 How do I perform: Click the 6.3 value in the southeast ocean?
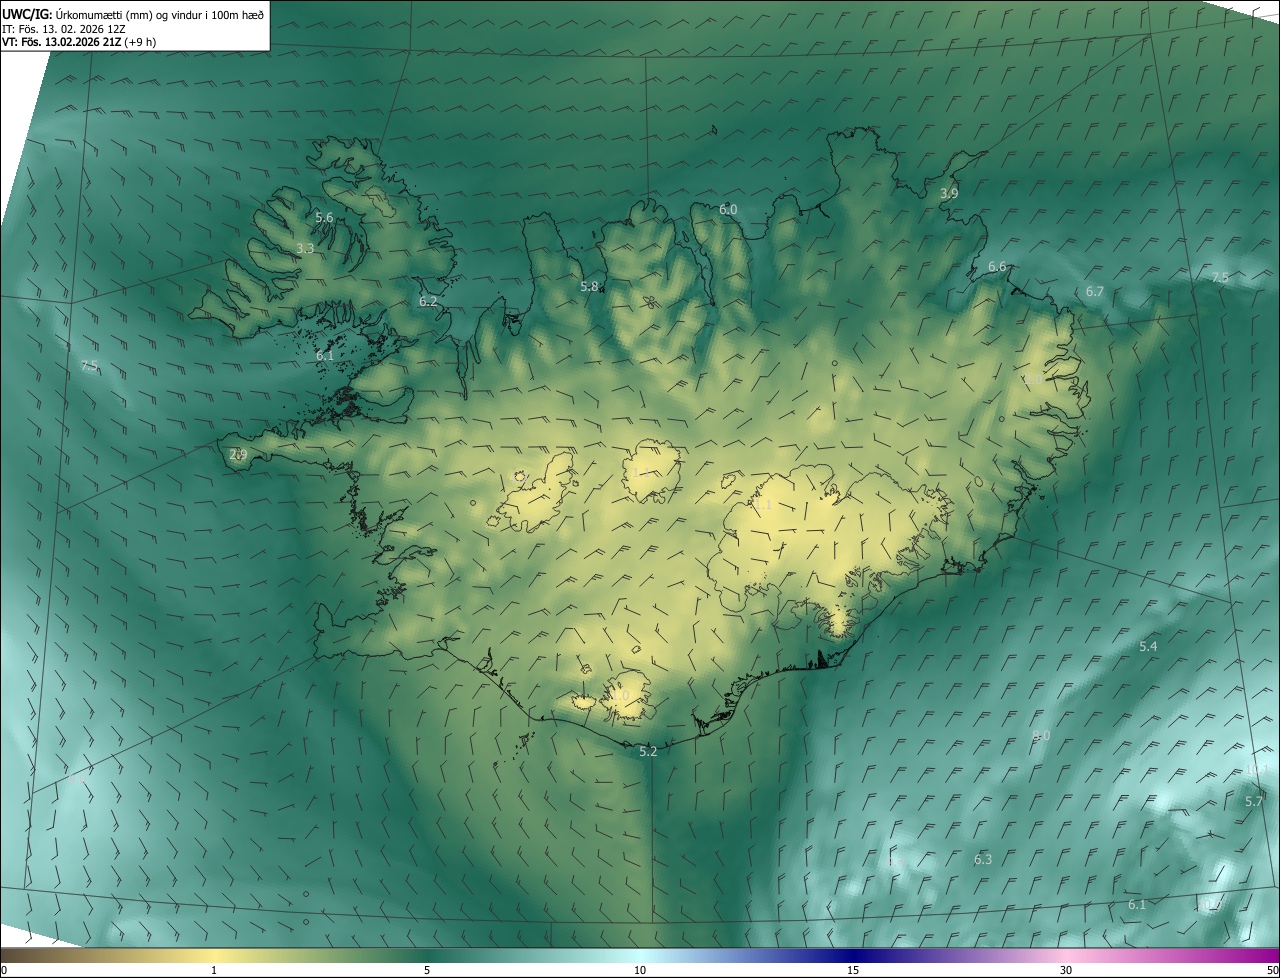coord(983,859)
